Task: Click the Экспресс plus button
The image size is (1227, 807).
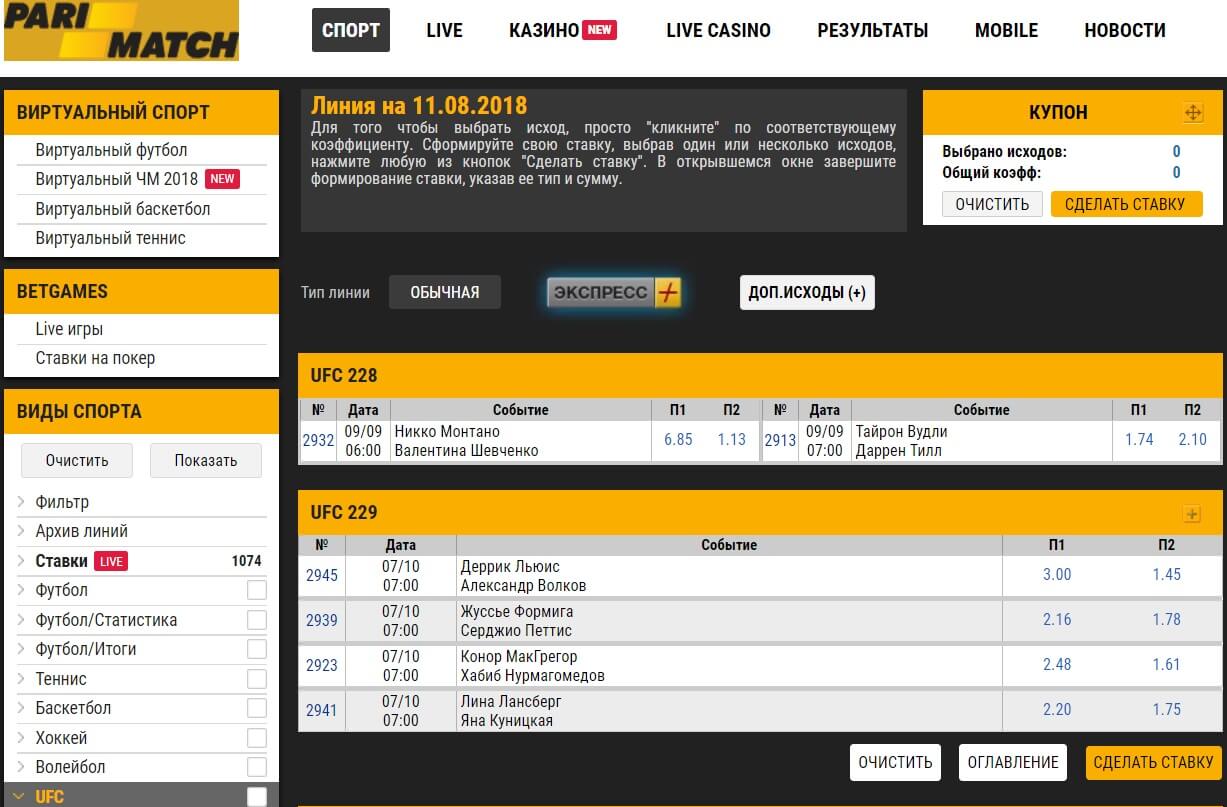Action: [614, 292]
